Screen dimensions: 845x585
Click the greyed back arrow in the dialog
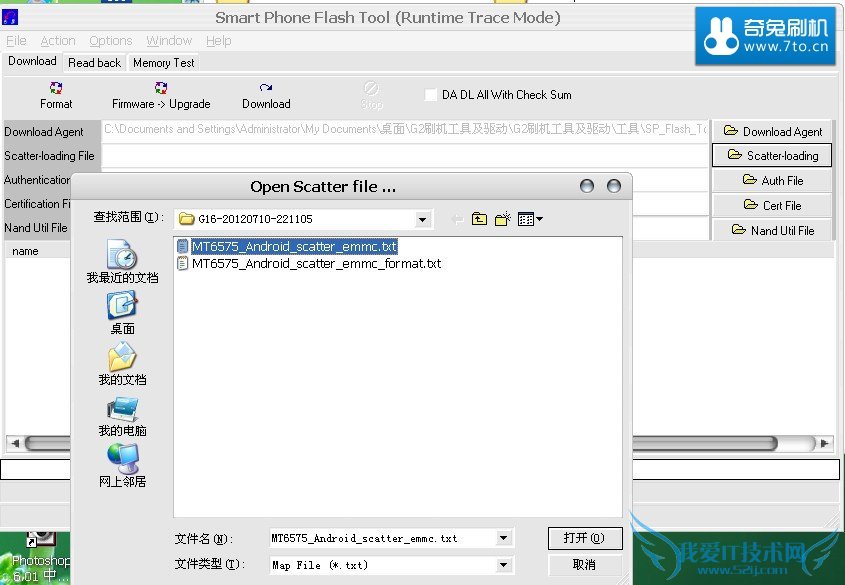[x=457, y=219]
